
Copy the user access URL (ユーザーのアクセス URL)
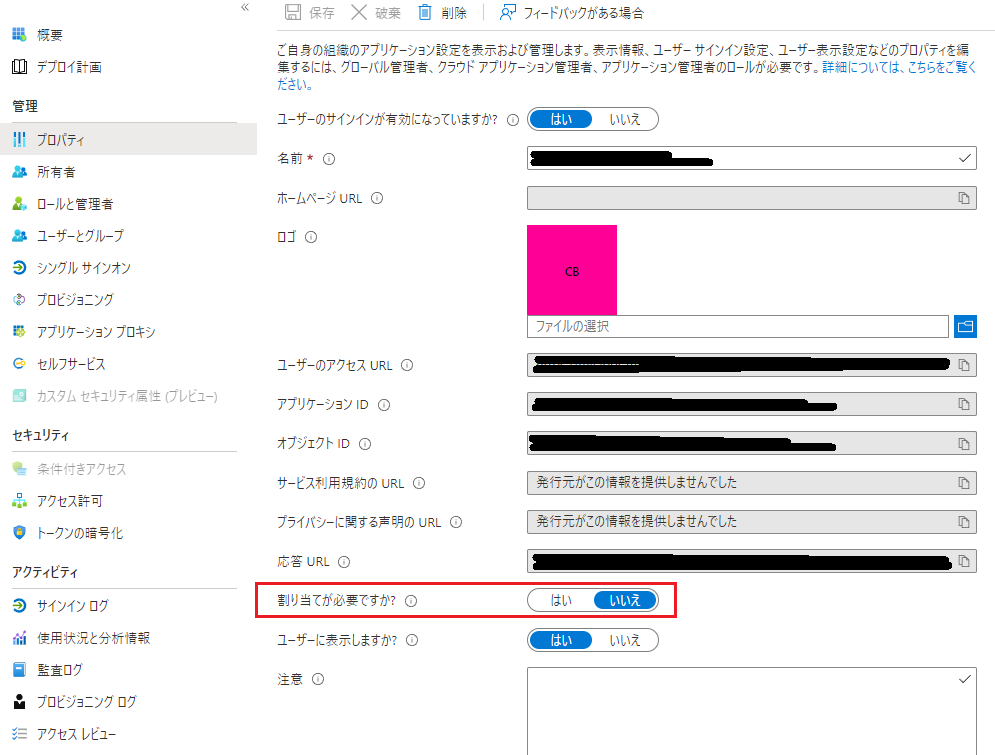pyautogui.click(x=964, y=366)
